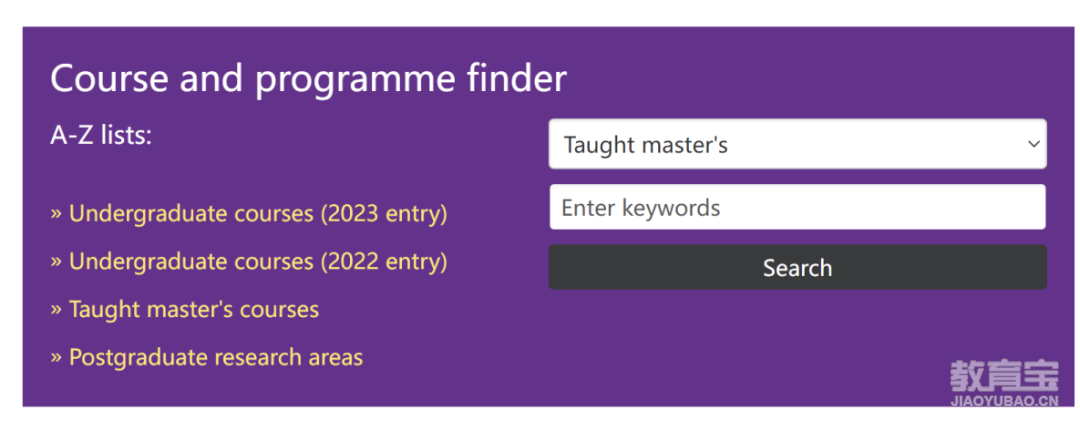Click the "(2023 entry)" portion of the link

pyautogui.click(x=384, y=214)
